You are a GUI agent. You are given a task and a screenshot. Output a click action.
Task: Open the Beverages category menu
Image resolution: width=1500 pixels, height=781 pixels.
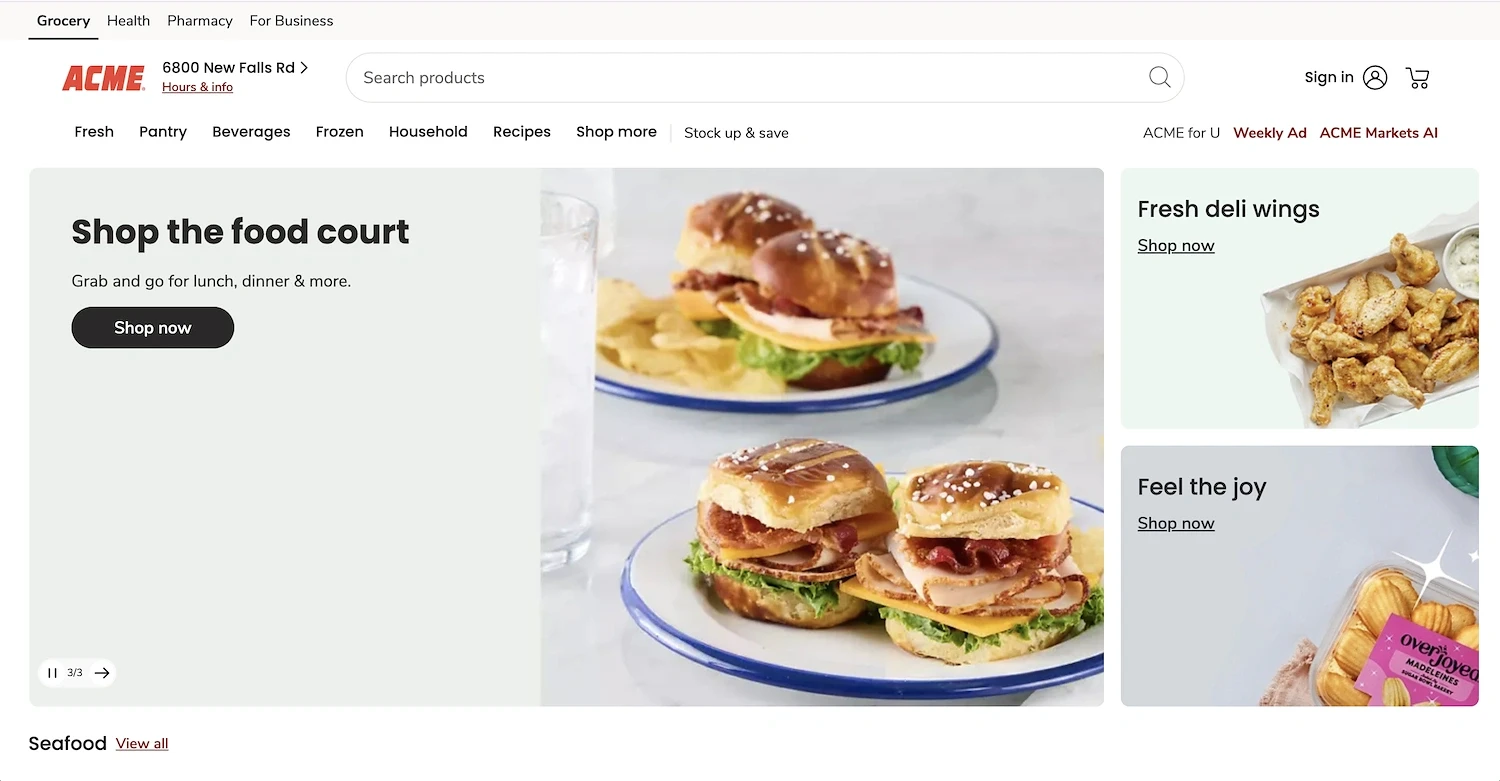coord(251,132)
